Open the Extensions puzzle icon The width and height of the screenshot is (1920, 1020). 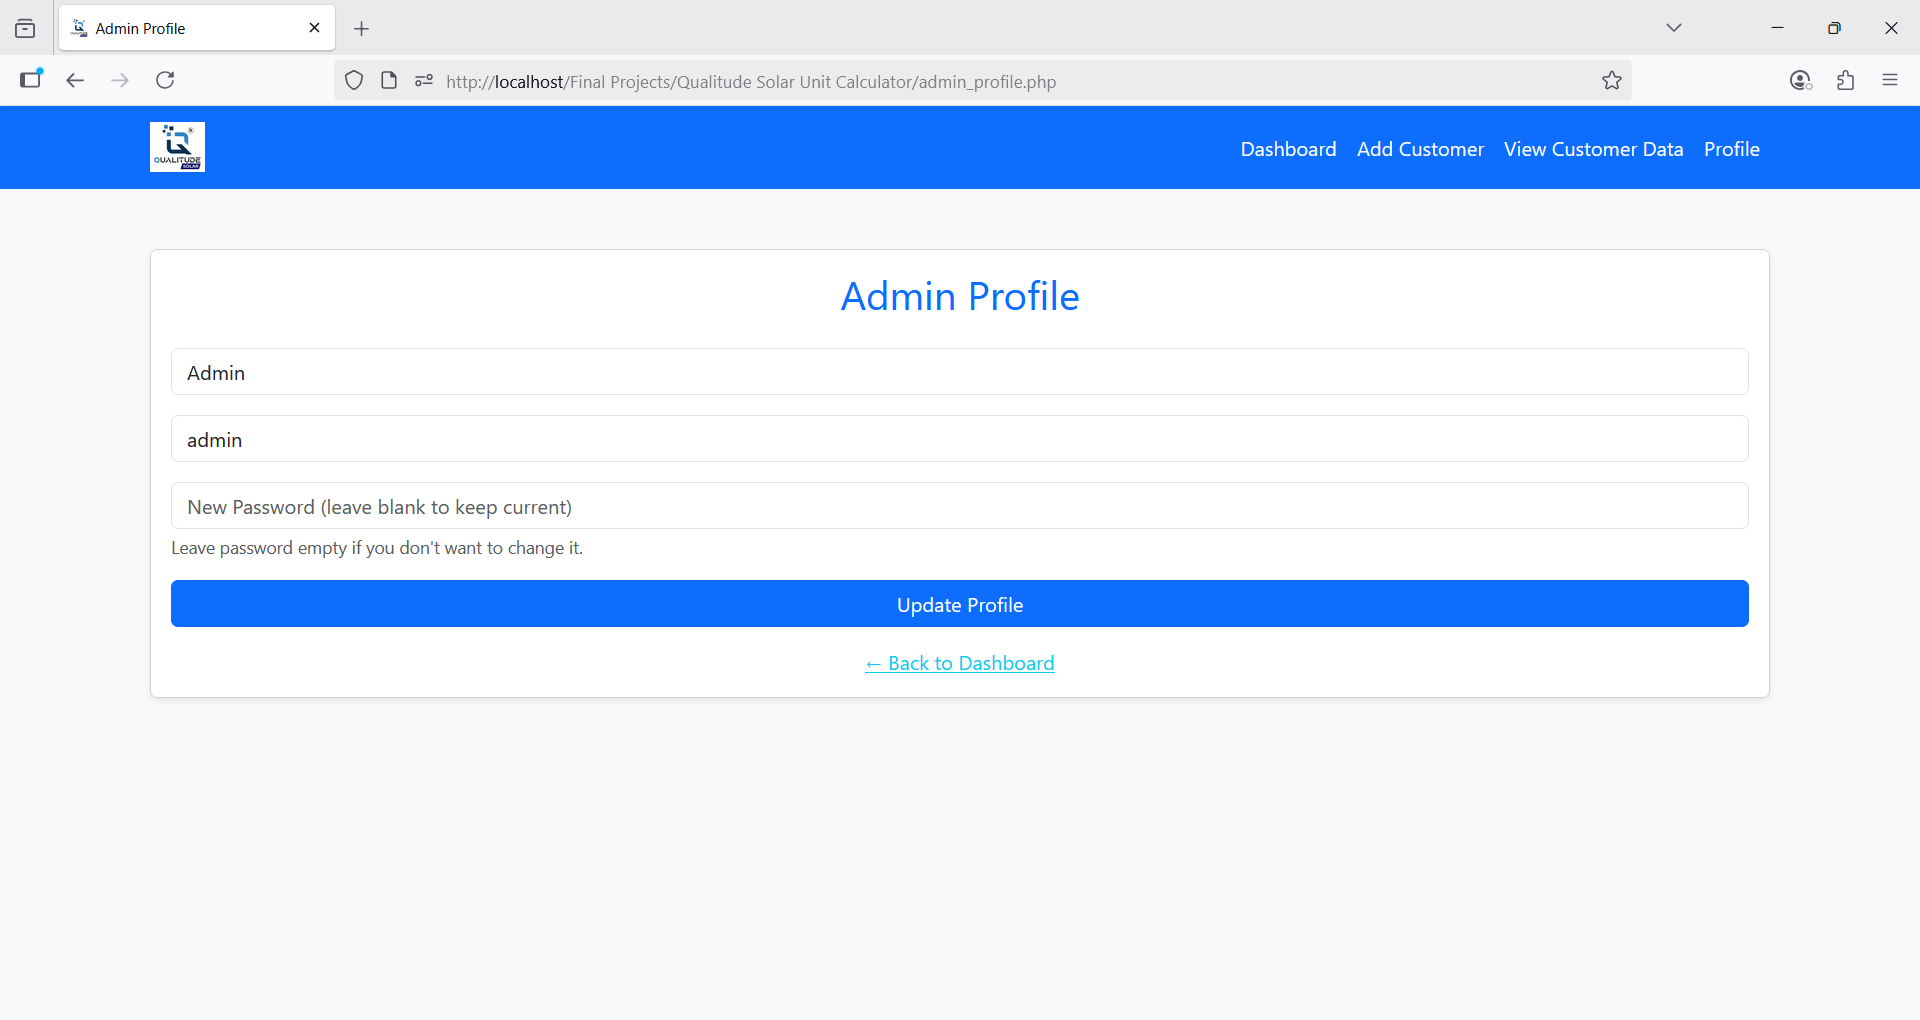[x=1845, y=81]
